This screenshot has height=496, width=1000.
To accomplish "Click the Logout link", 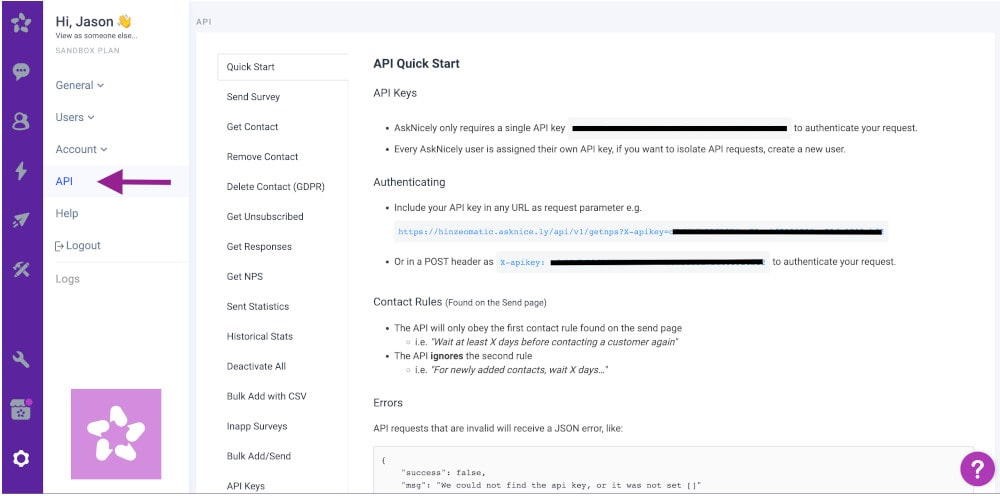I will pos(78,246).
